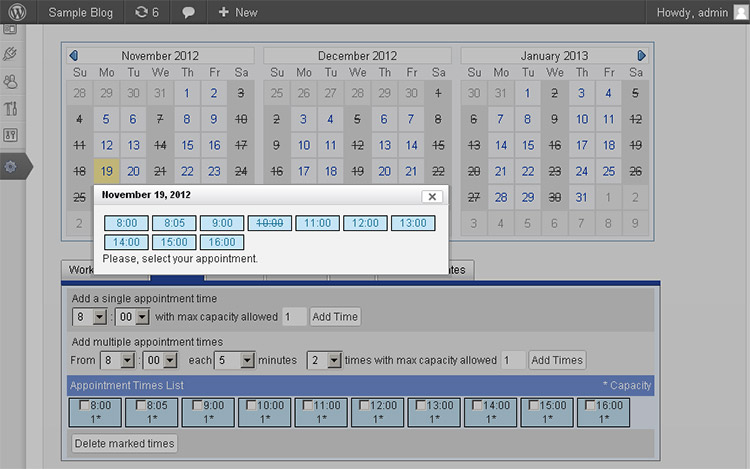This screenshot has width=750, height=469.
Task: Click the Add Time button
Action: click(335, 316)
